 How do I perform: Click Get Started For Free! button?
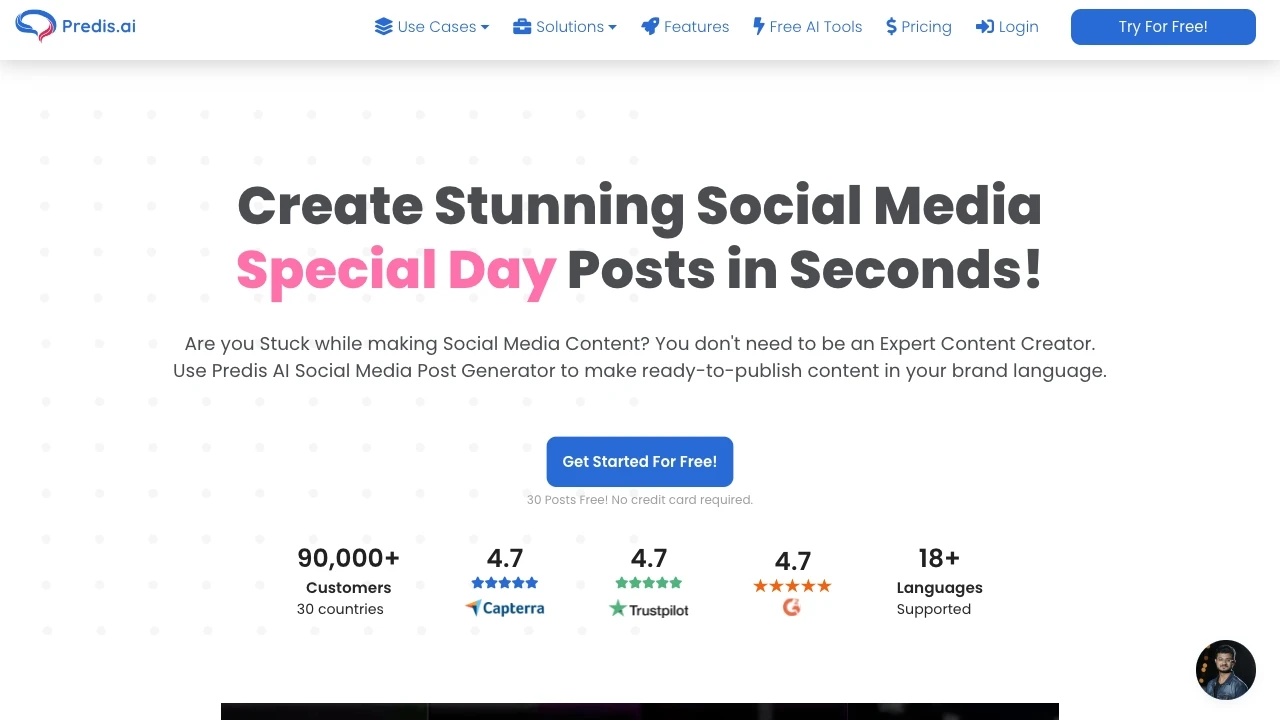(640, 462)
